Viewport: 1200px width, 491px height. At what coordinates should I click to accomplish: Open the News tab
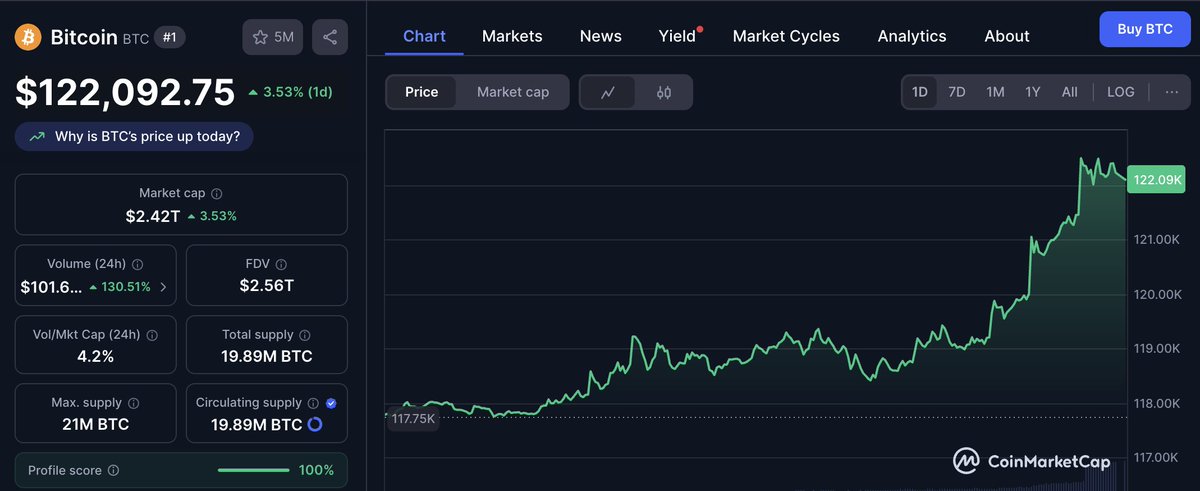pyautogui.click(x=601, y=36)
